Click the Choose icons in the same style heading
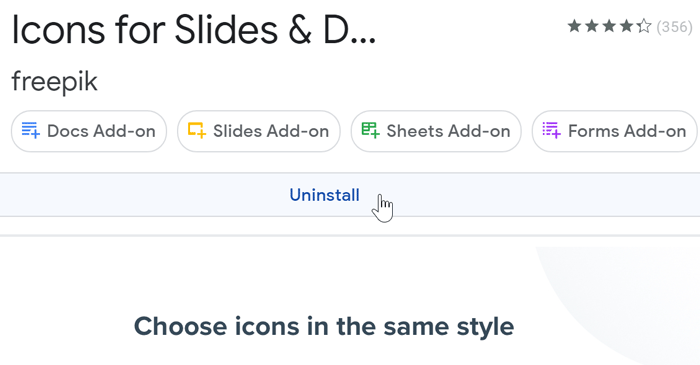This screenshot has height=365, width=700. pos(324,326)
